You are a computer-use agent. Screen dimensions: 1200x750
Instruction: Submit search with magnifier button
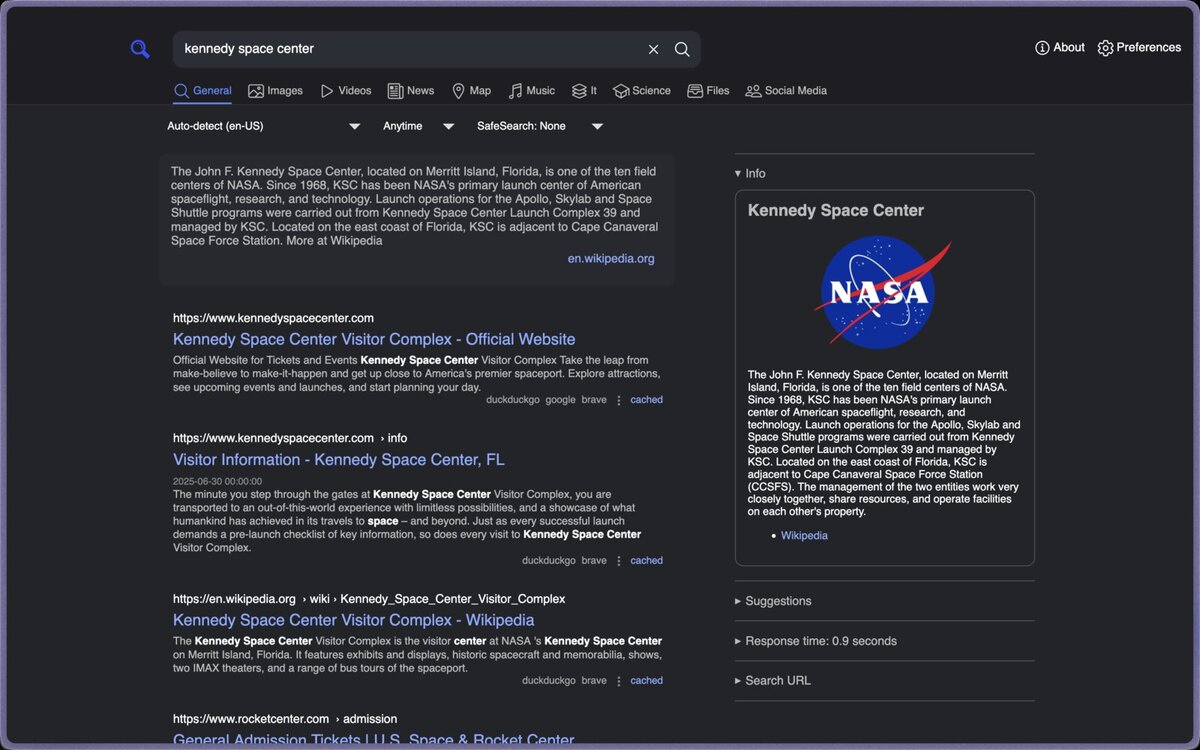pyautogui.click(x=682, y=49)
